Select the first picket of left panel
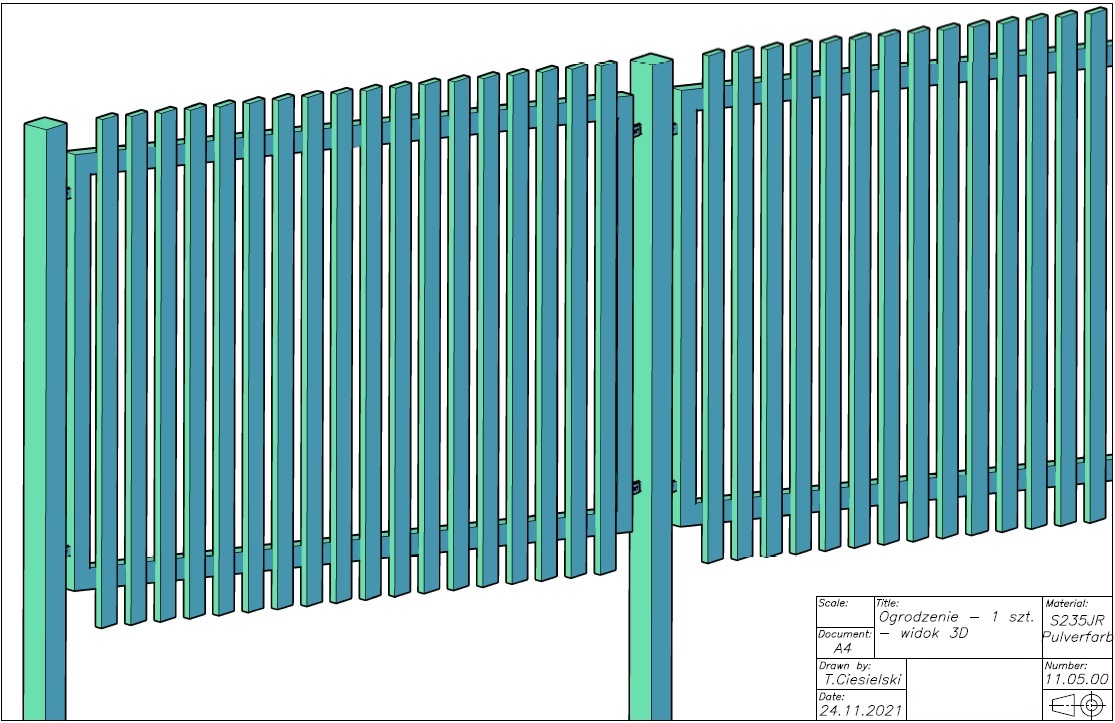The height and width of the screenshot is (723, 1115). click(107, 370)
